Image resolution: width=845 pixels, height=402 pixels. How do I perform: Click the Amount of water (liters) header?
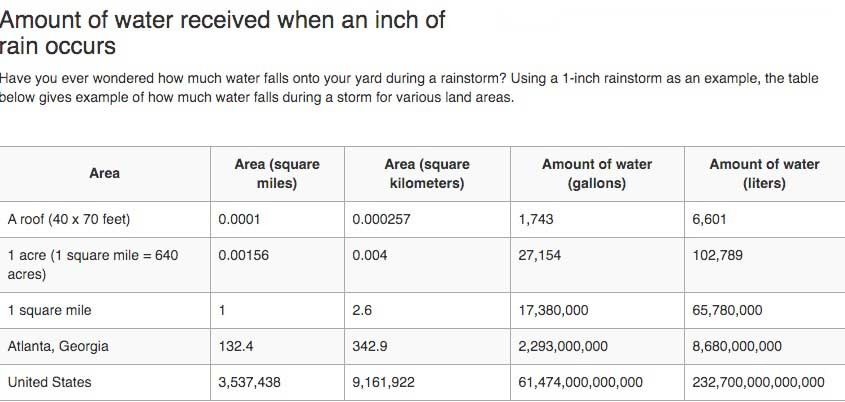[x=764, y=174]
